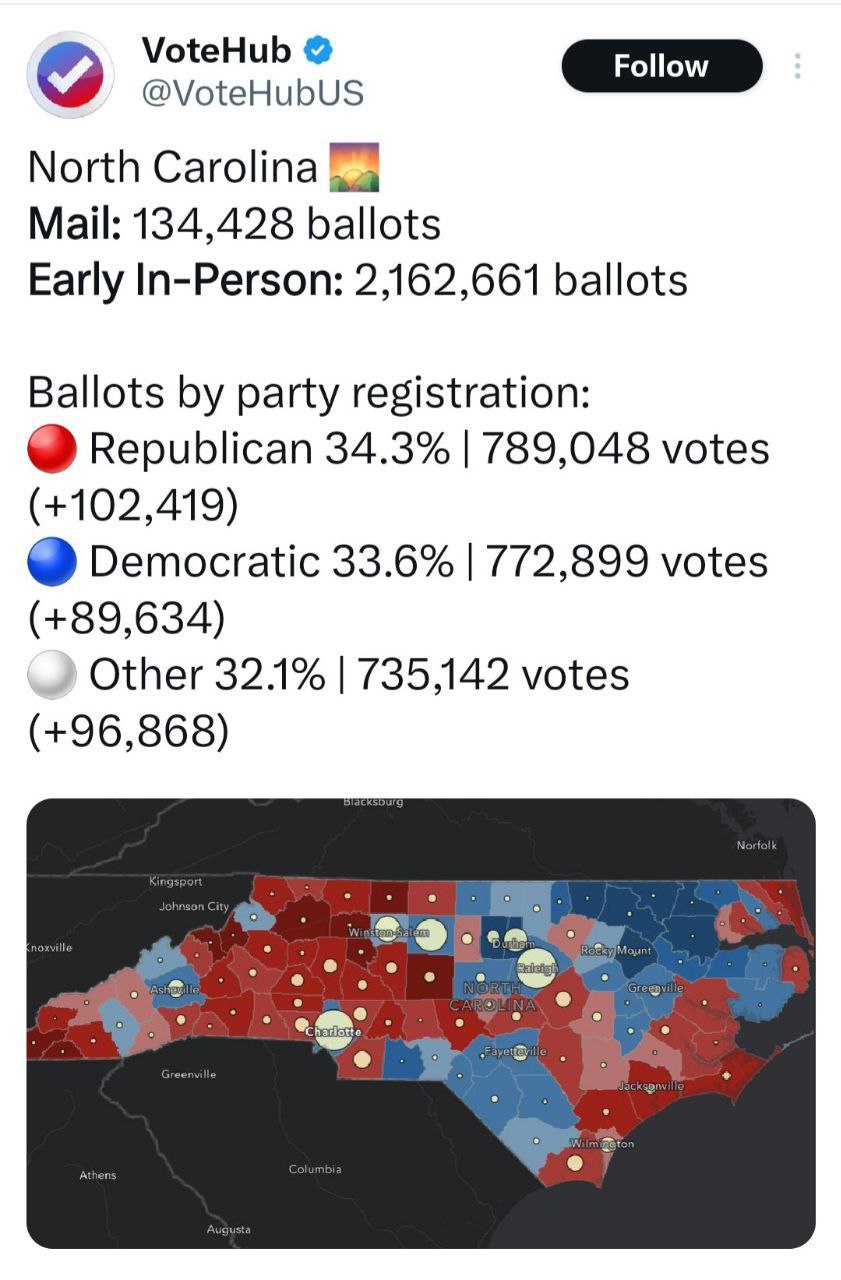Follow the VoteHub account

point(661,66)
